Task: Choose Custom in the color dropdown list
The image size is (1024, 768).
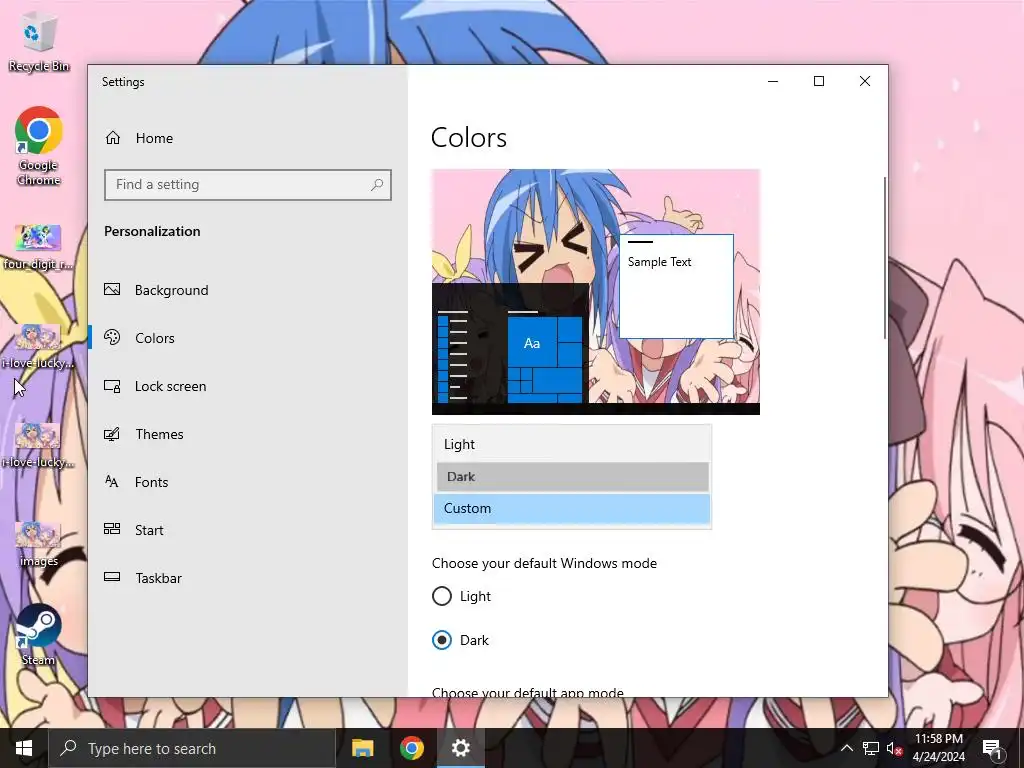Action: tap(571, 509)
